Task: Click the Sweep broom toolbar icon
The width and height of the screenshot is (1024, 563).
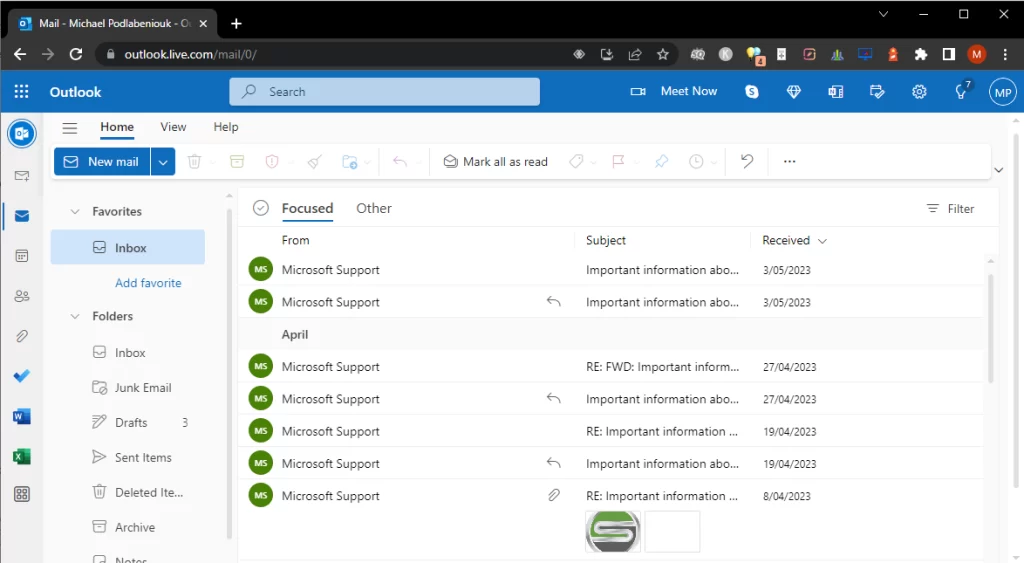Action: (x=314, y=161)
